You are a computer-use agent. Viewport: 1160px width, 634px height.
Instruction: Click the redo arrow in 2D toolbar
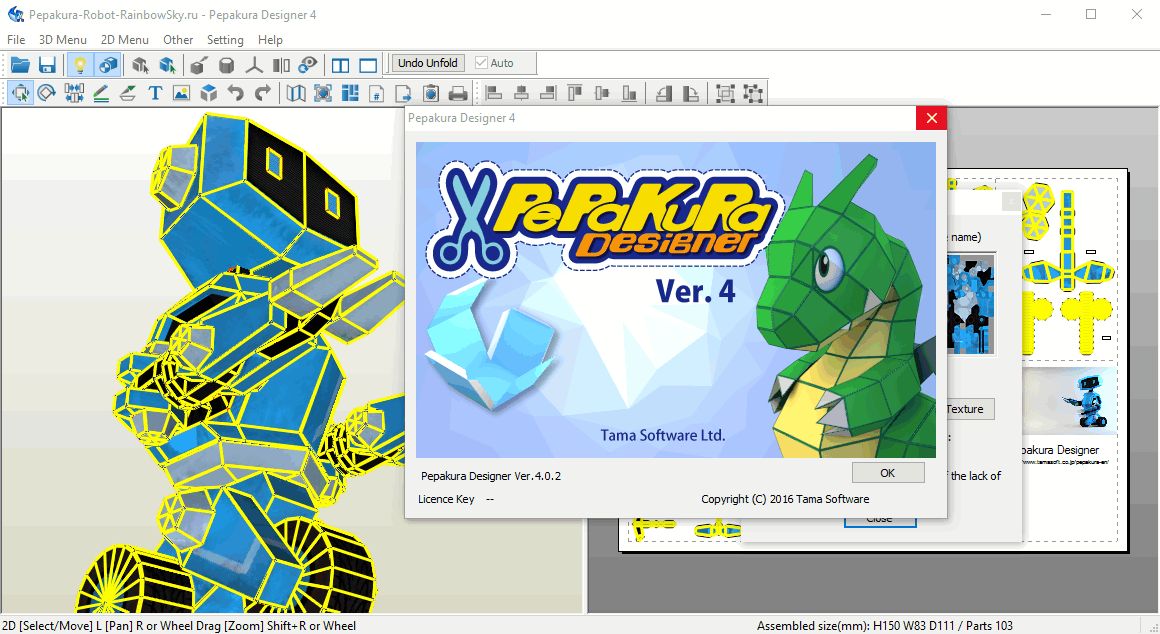coord(262,93)
